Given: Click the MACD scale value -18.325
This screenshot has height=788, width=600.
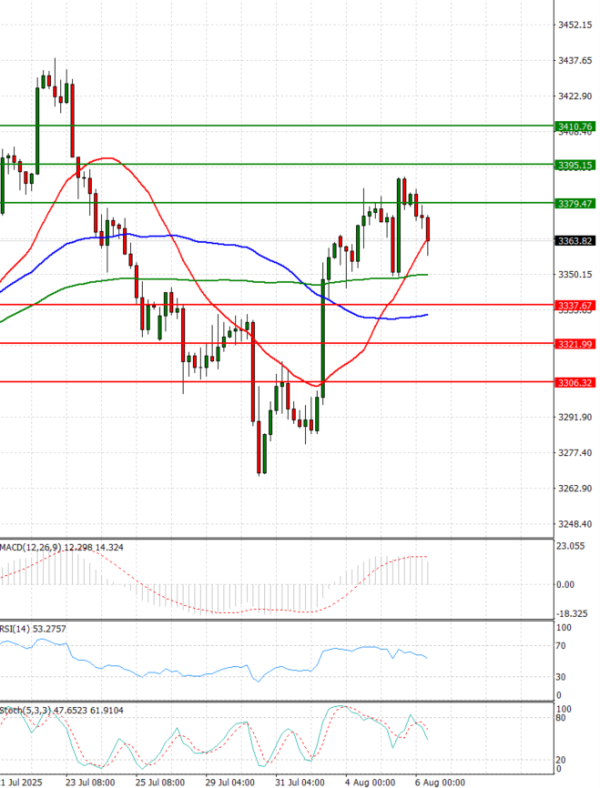Looking at the screenshot, I should [x=572, y=614].
